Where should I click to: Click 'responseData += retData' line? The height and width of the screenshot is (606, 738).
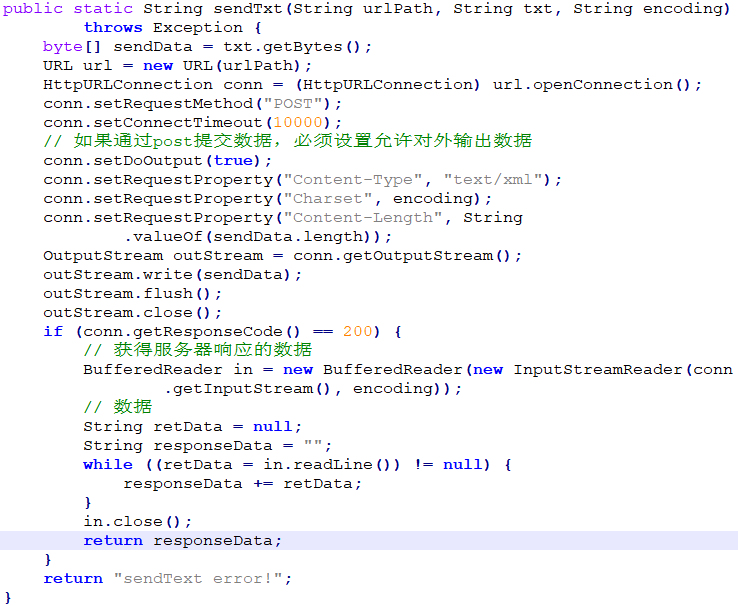242,484
